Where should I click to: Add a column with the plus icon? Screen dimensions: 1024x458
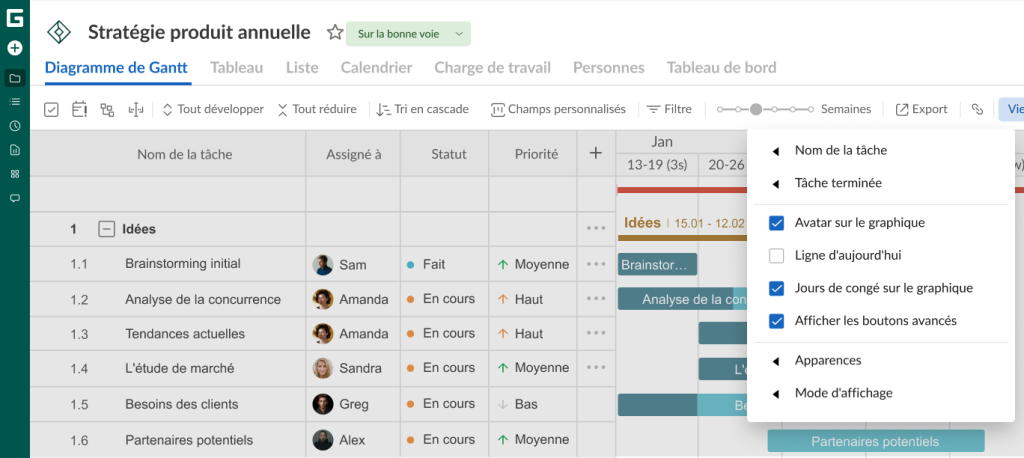click(x=596, y=154)
